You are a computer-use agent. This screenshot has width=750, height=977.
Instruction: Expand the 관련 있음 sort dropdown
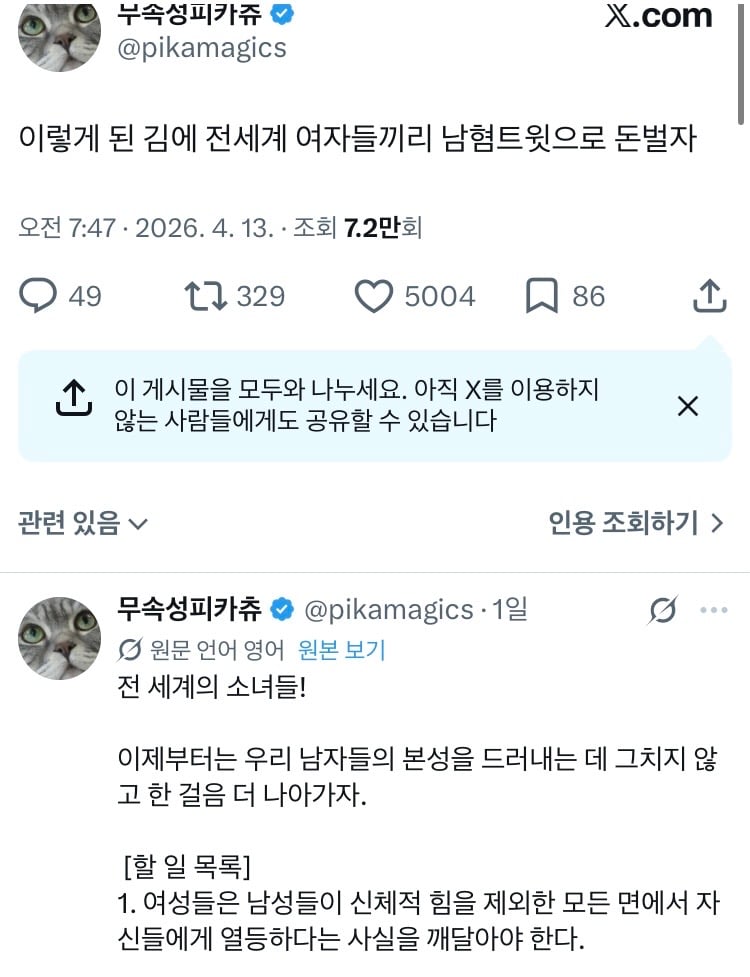(x=83, y=523)
